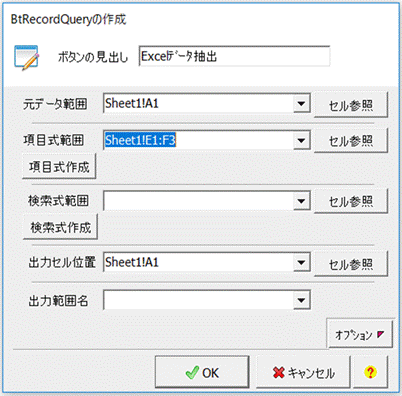Click the highlighted Sheet1!E1:F3 field
The width and height of the screenshot is (402, 396).
pos(198,140)
